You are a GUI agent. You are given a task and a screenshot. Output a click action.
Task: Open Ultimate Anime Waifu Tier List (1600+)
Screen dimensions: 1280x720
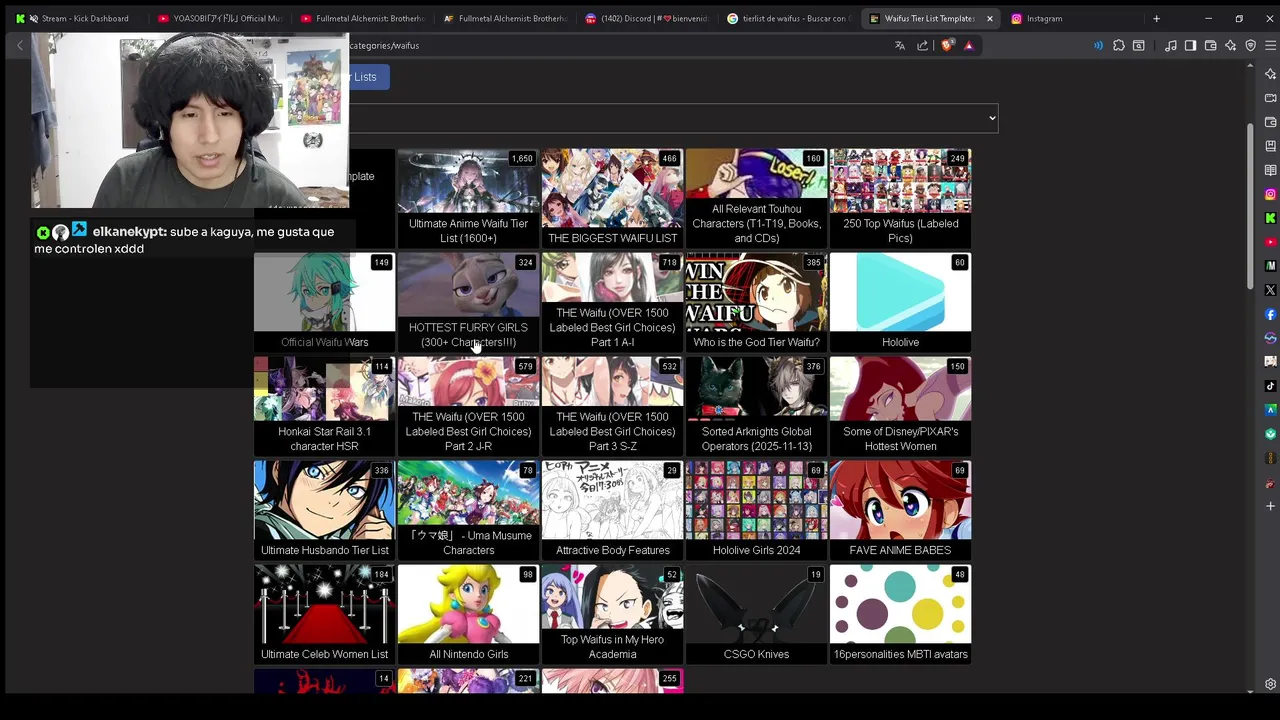[468, 198]
